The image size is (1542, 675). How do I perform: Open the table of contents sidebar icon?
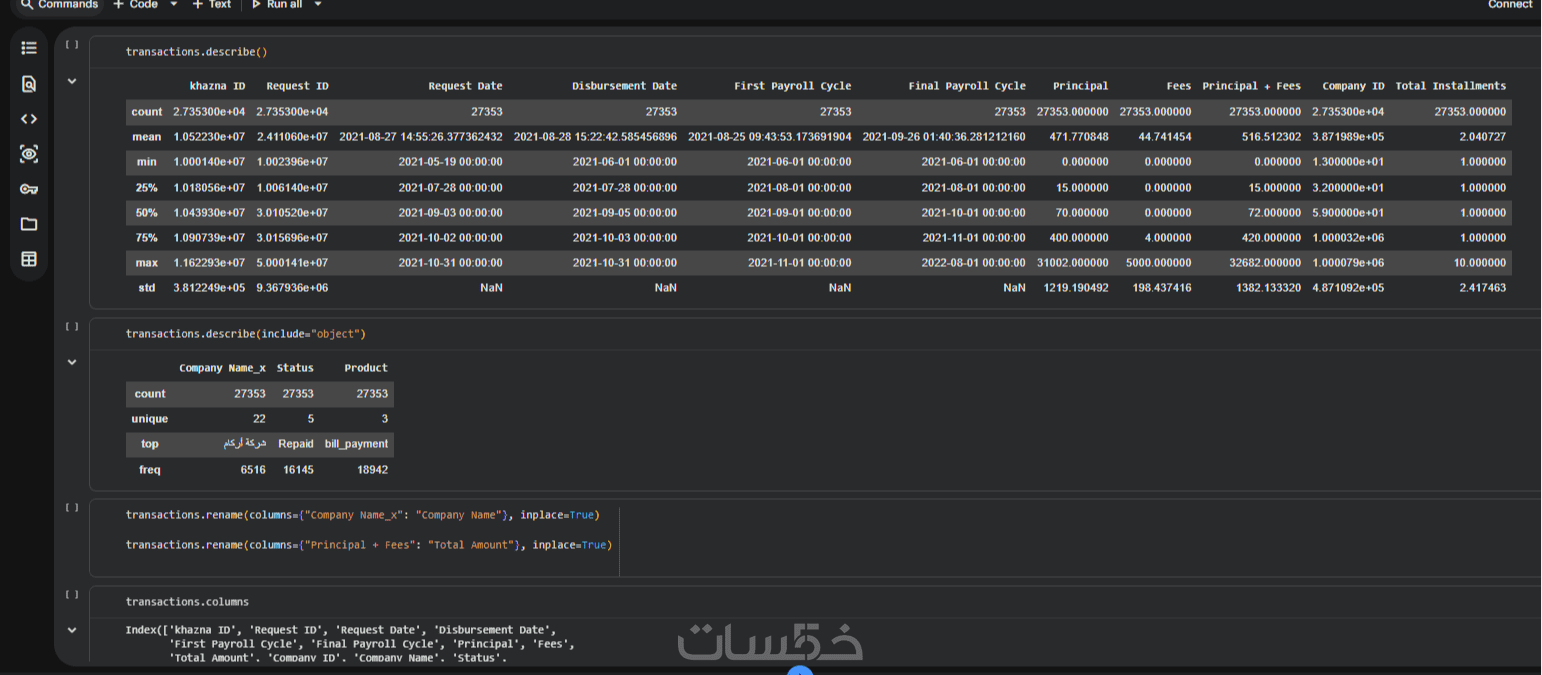point(29,48)
